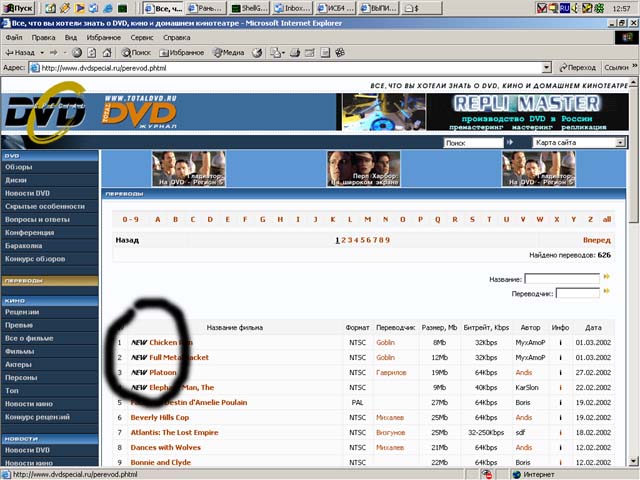The image size is (640, 480).
Task: Go to the home page via Home icon
Action: tap(107, 52)
